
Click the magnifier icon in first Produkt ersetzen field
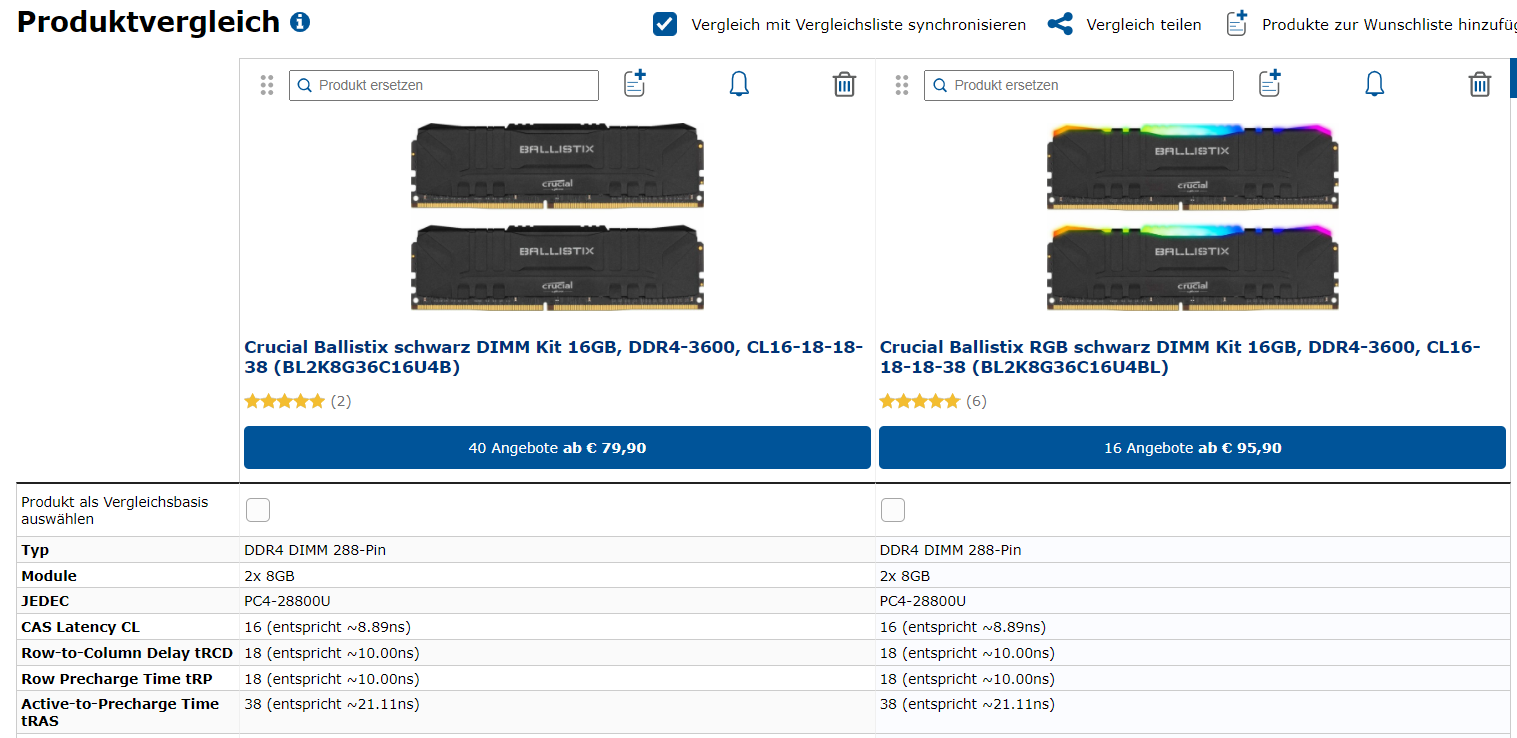coord(305,85)
